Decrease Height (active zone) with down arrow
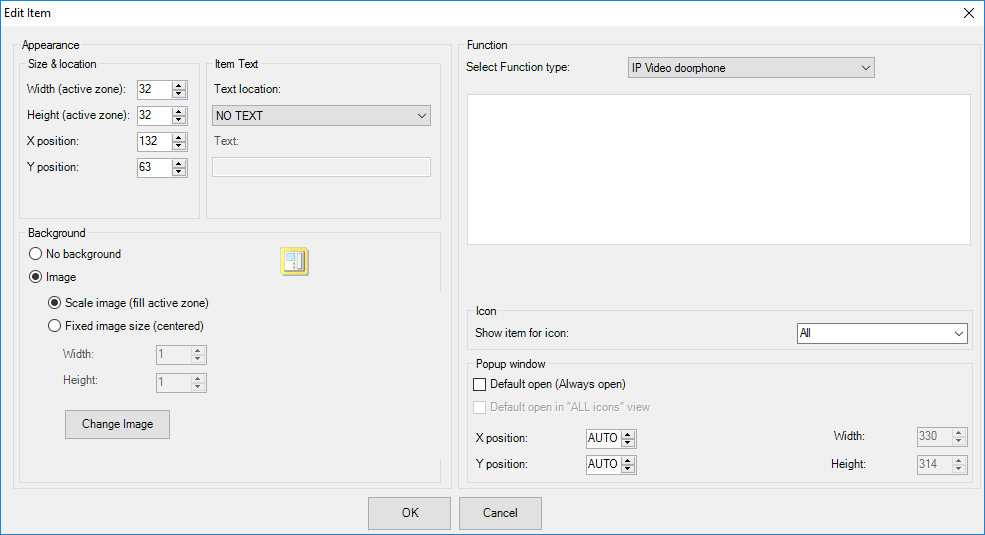 pos(179,120)
